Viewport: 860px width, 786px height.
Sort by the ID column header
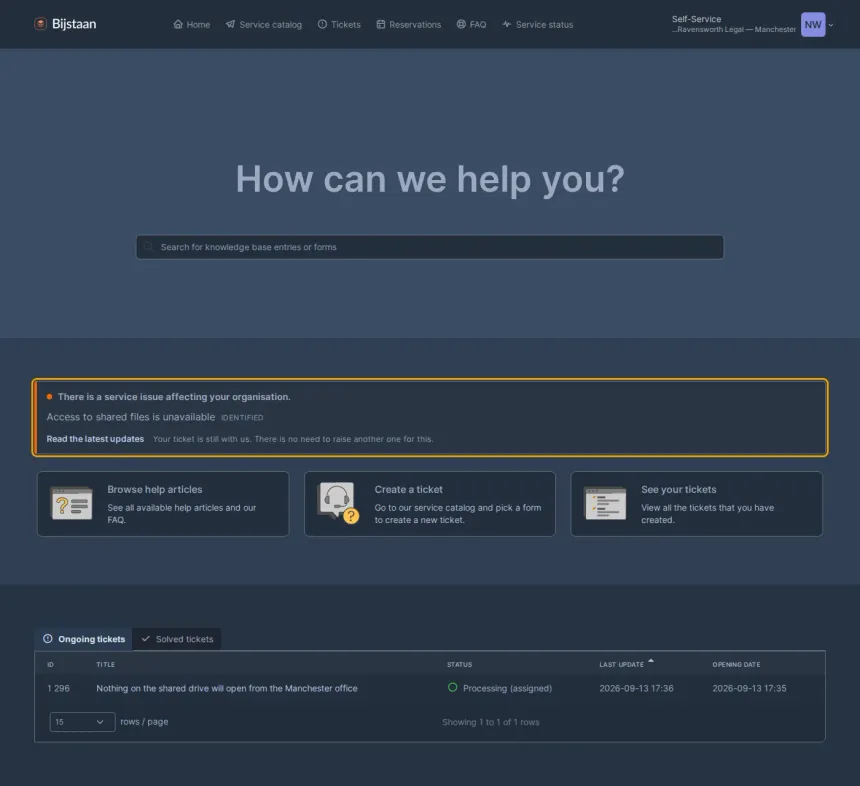(x=50, y=664)
